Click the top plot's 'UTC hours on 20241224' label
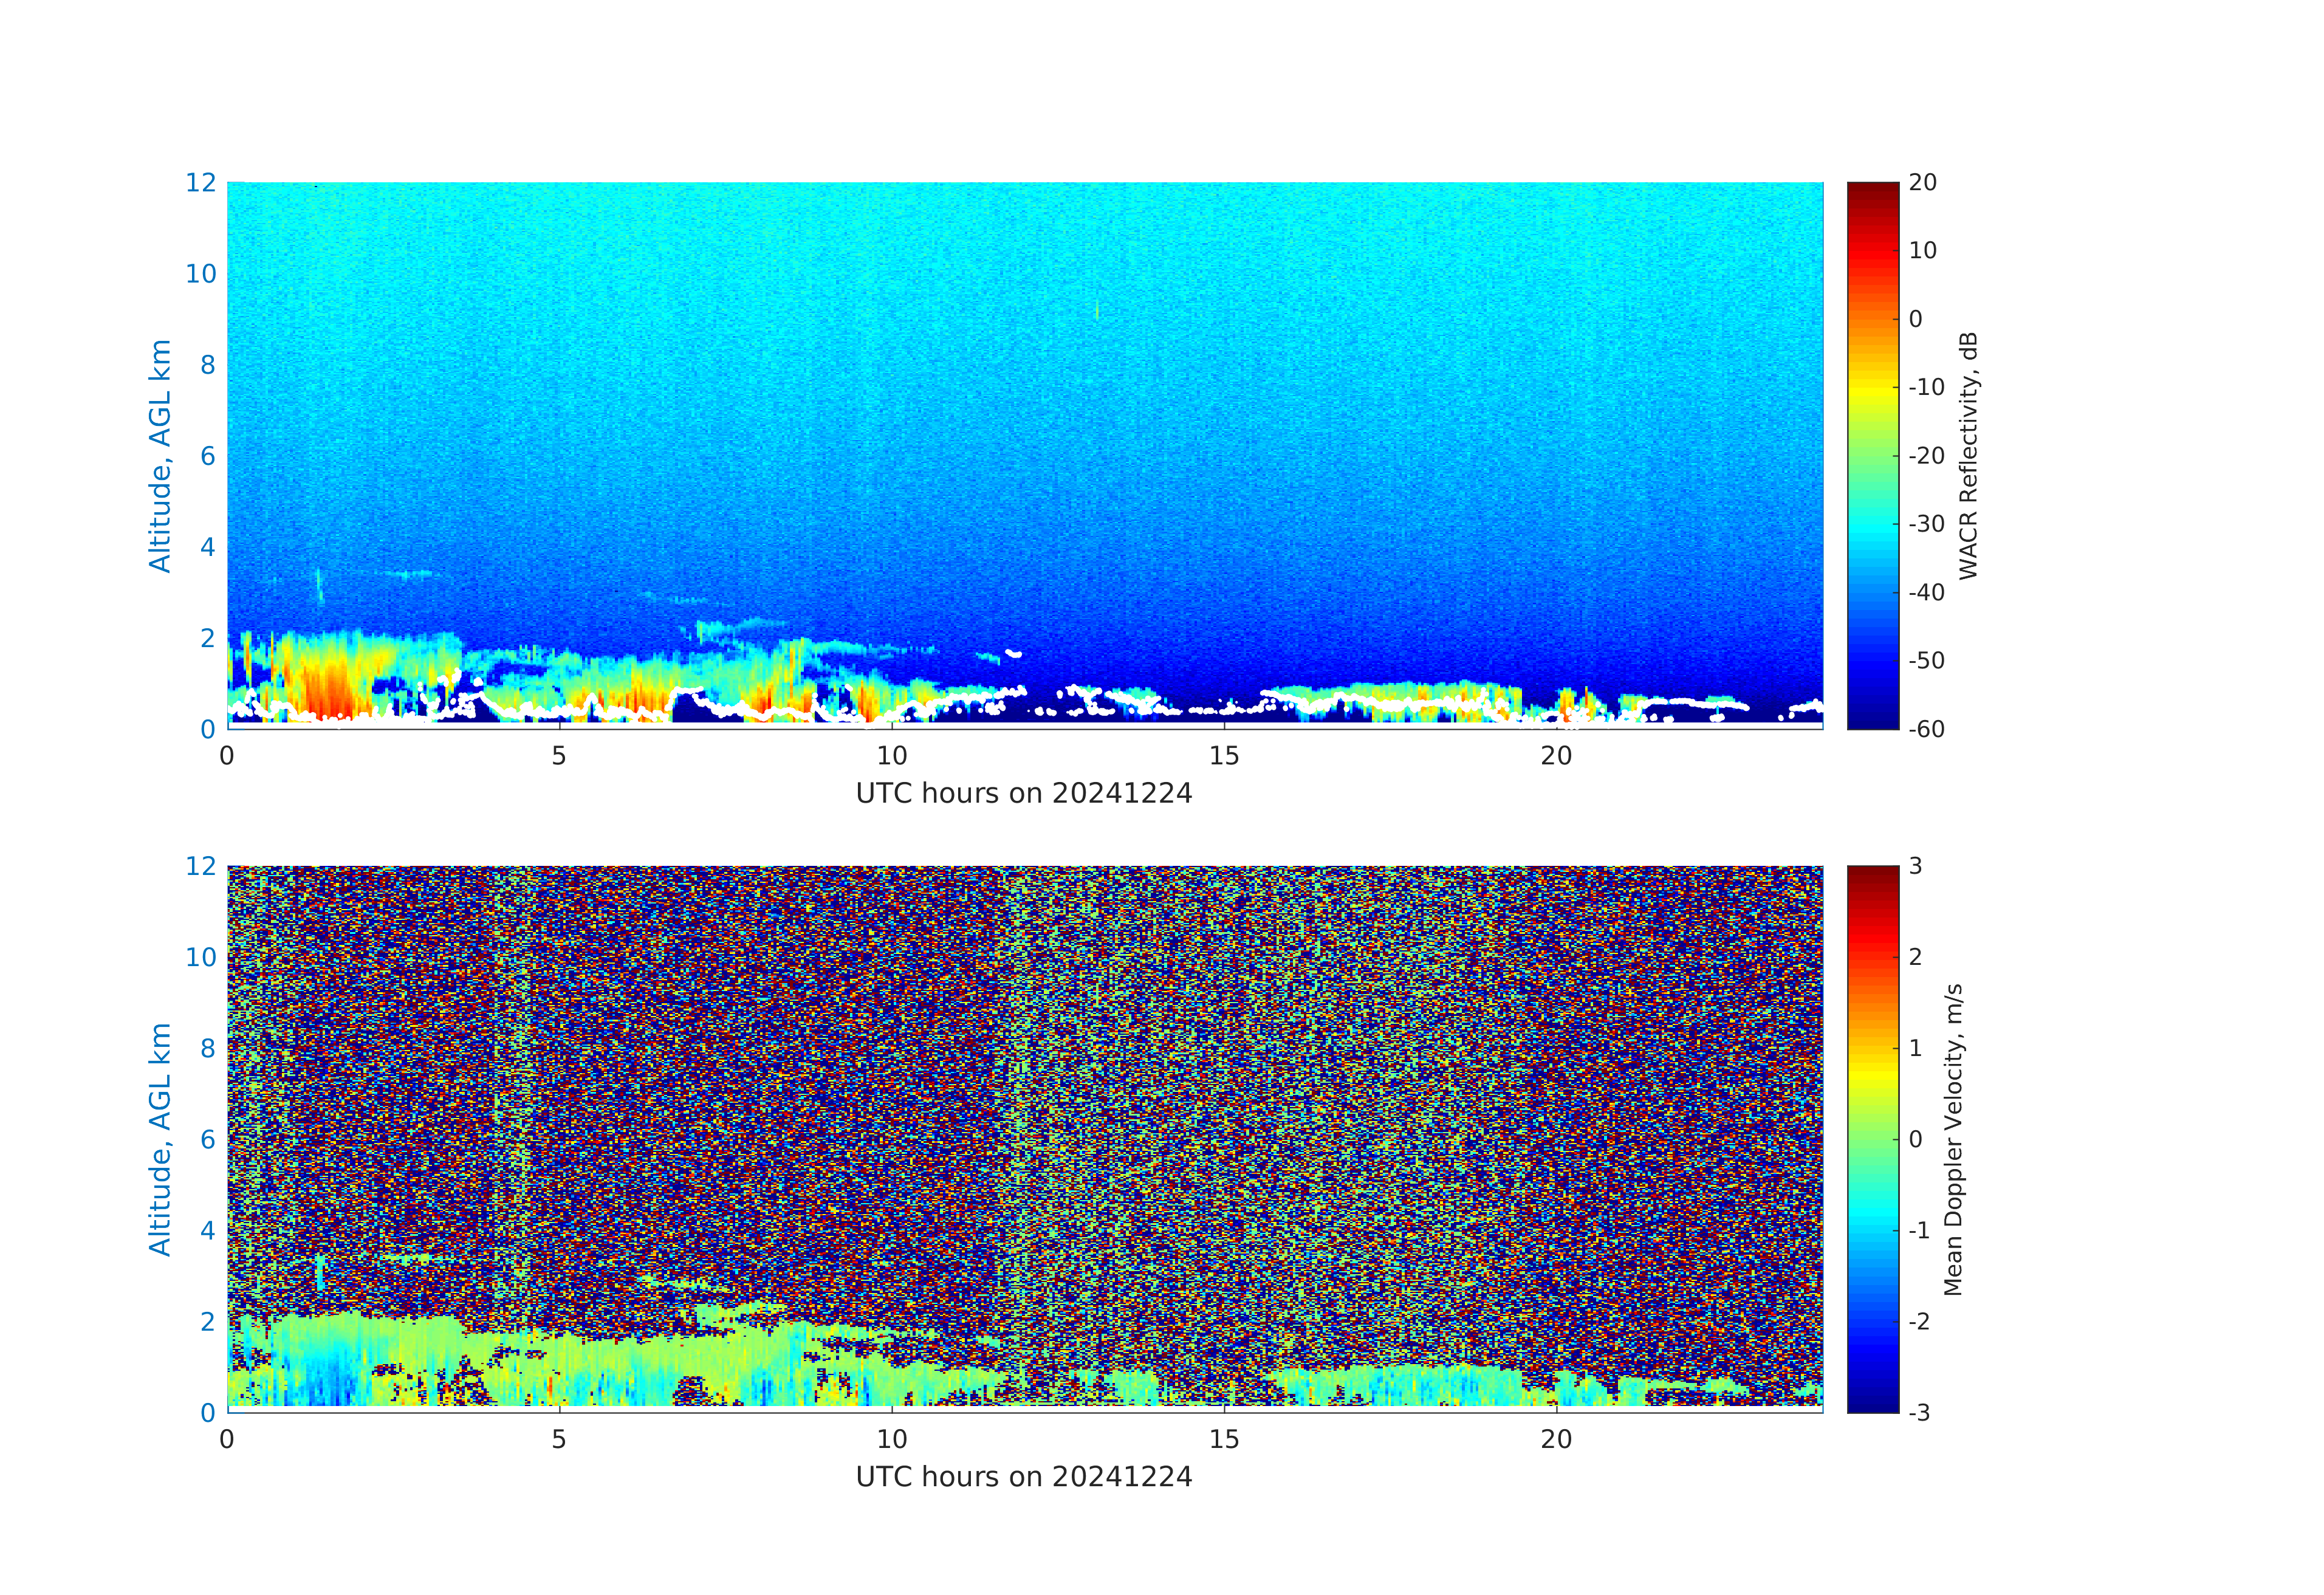Image resolution: width=2324 pixels, height=1595 pixels. tap(1024, 793)
